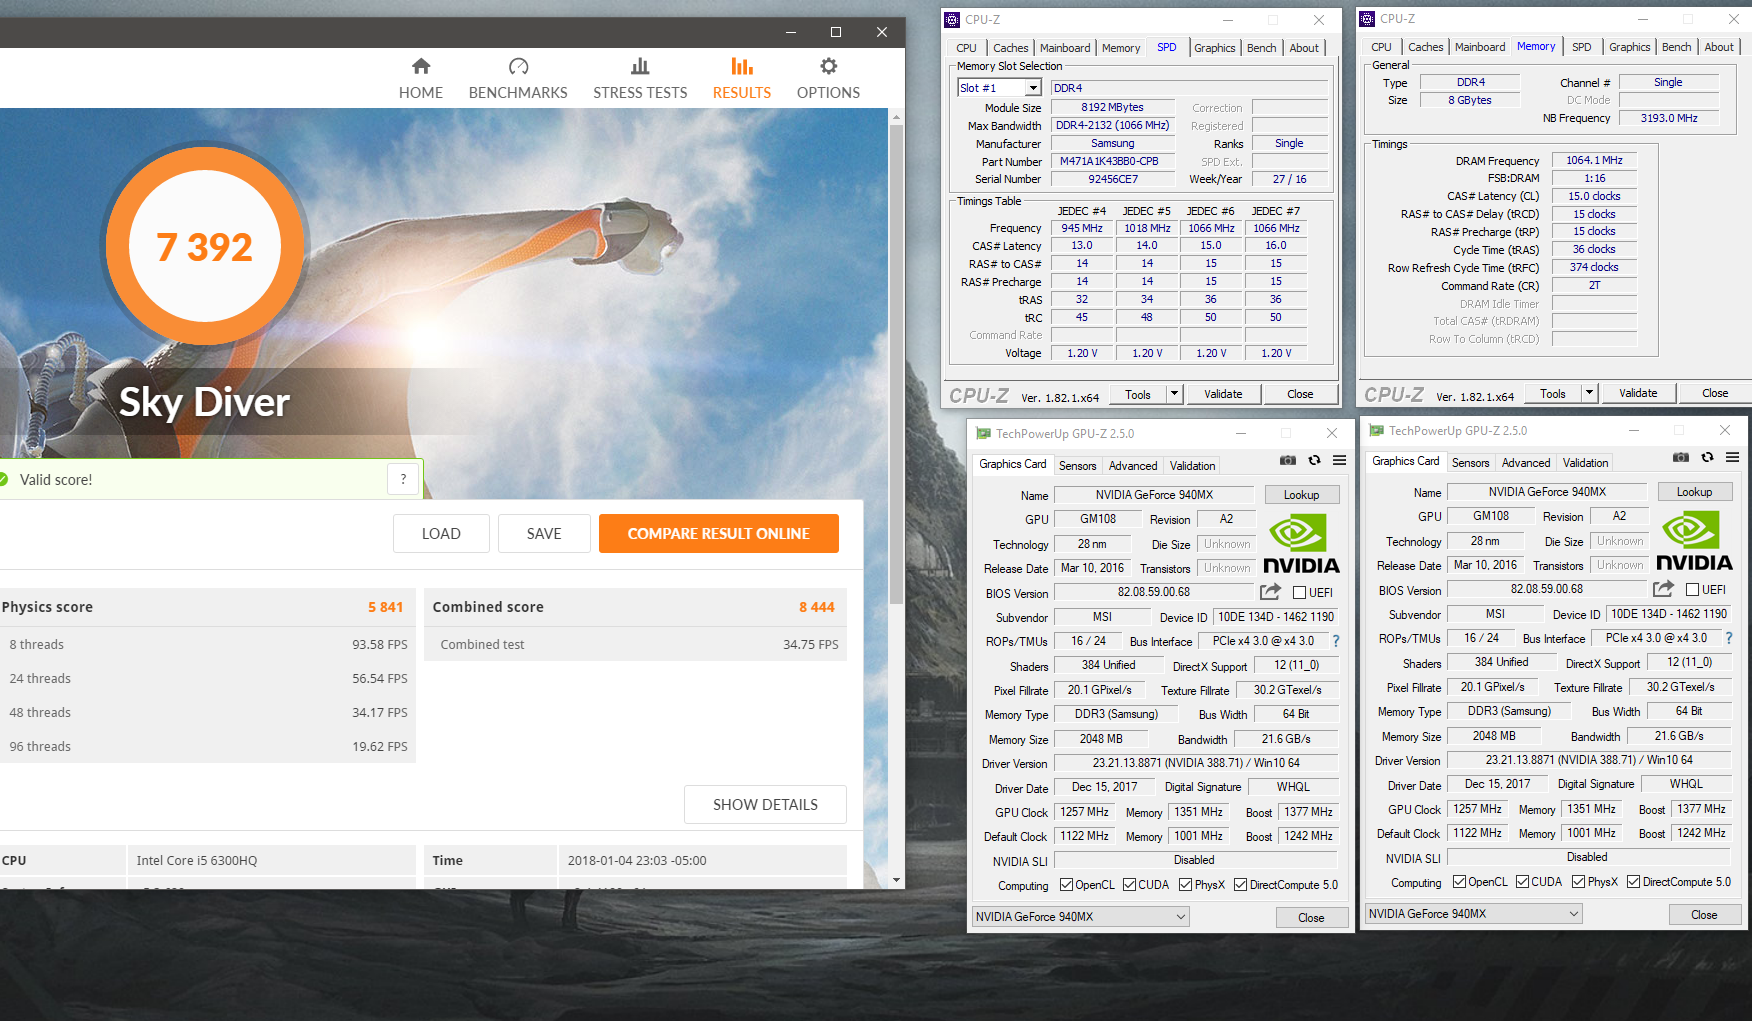Open GPU selector dropdown in left GPU-Z

point(1081,916)
